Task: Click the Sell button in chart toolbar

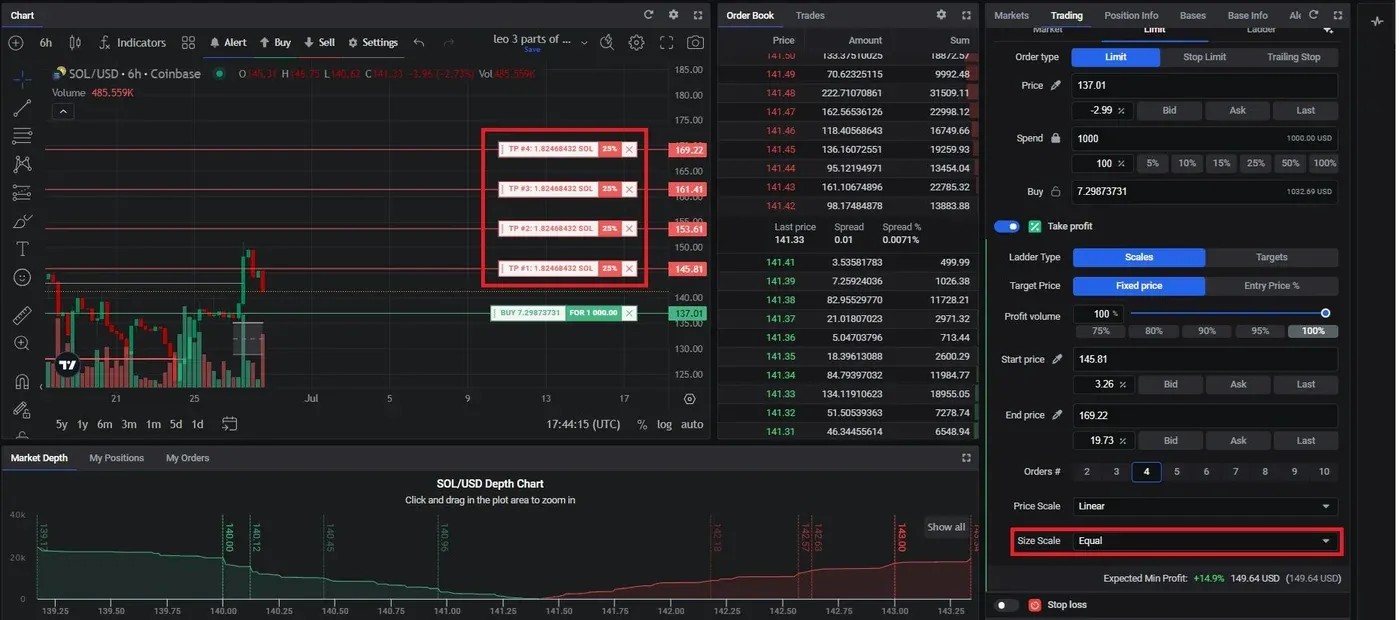Action: click(x=319, y=43)
